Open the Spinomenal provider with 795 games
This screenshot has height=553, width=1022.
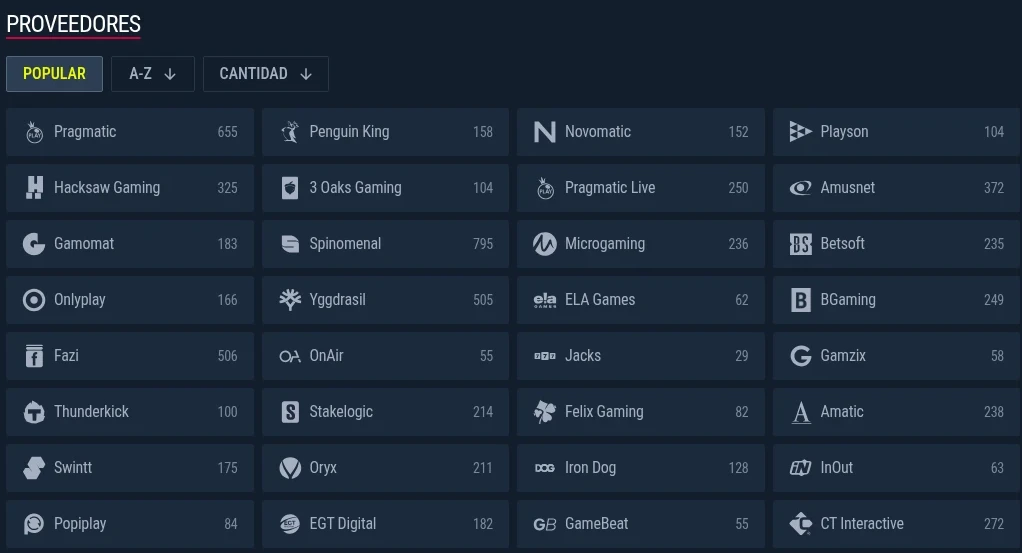tap(385, 244)
